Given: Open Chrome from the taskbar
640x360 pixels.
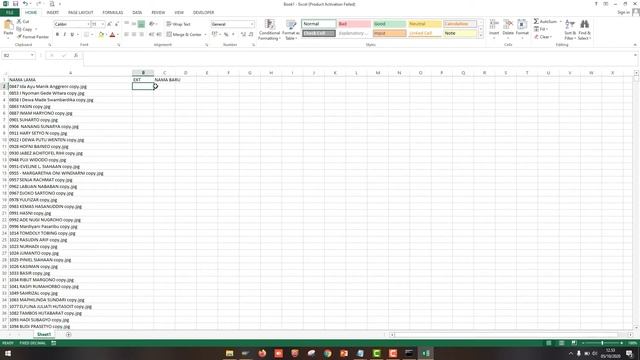Looking at the screenshot, I should (327, 353).
